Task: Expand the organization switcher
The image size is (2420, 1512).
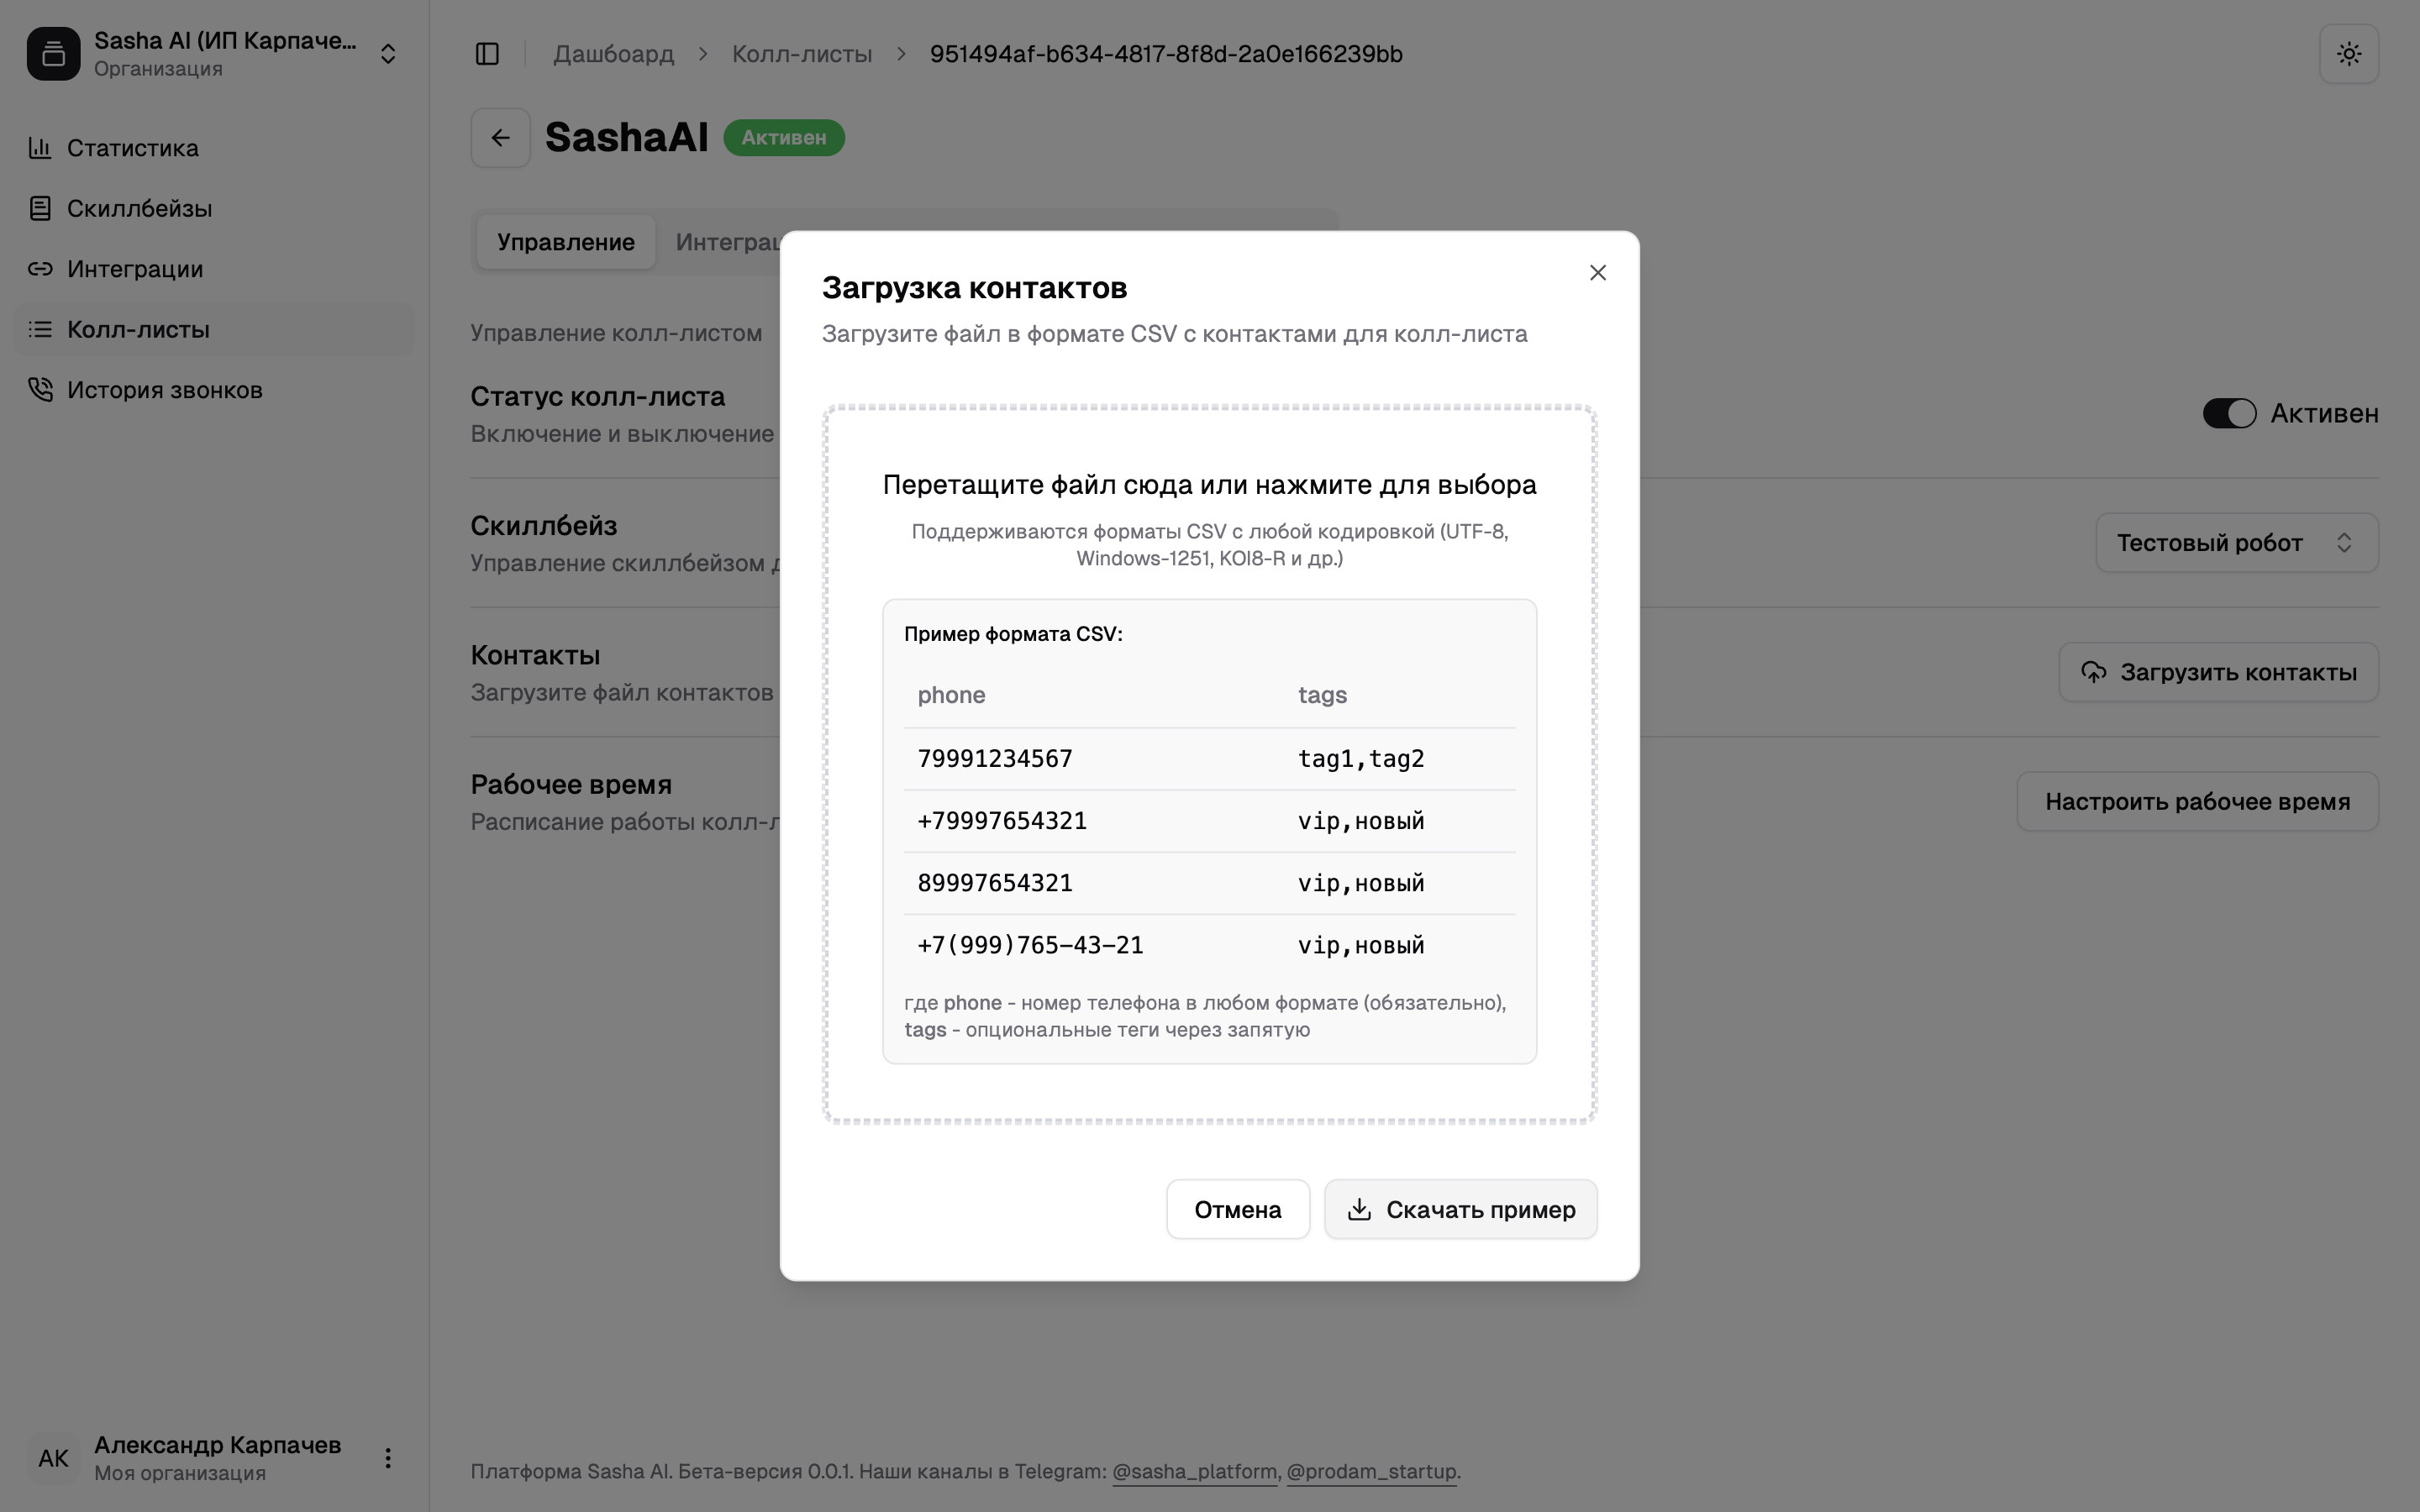Action: 388,54
